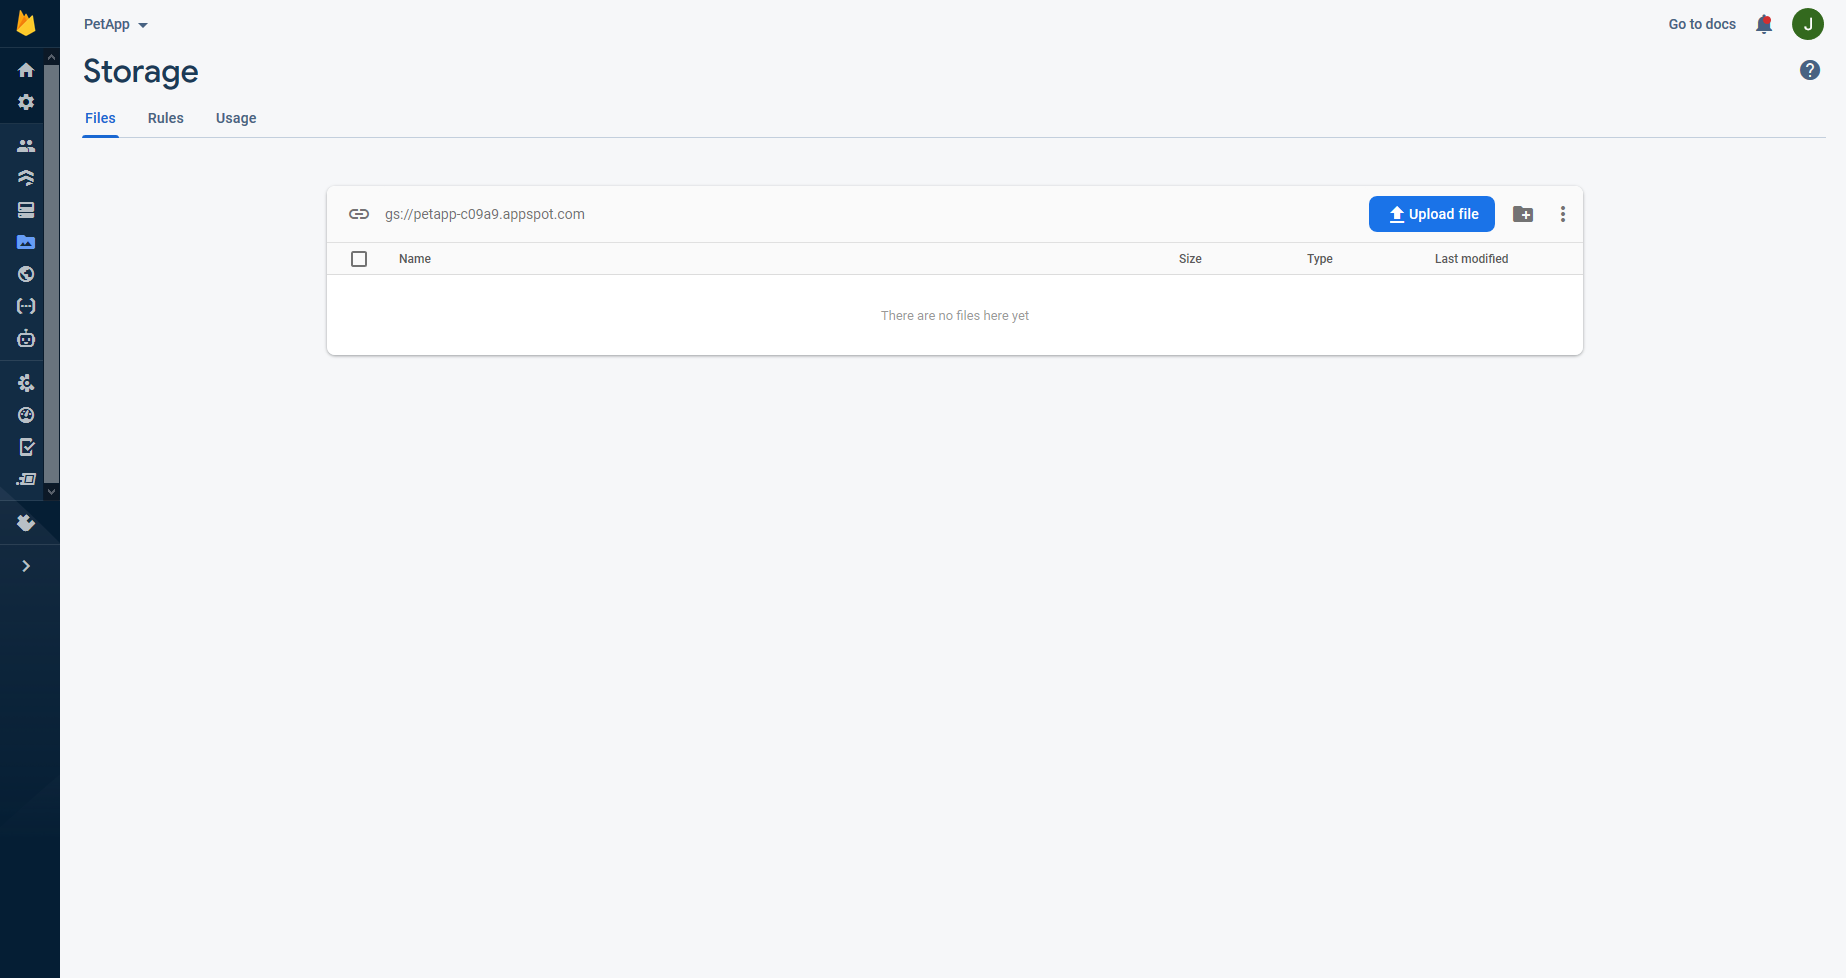This screenshot has height=978, width=1846.
Task: Open Realtime Database icon in sidebar
Action: [x=26, y=210]
